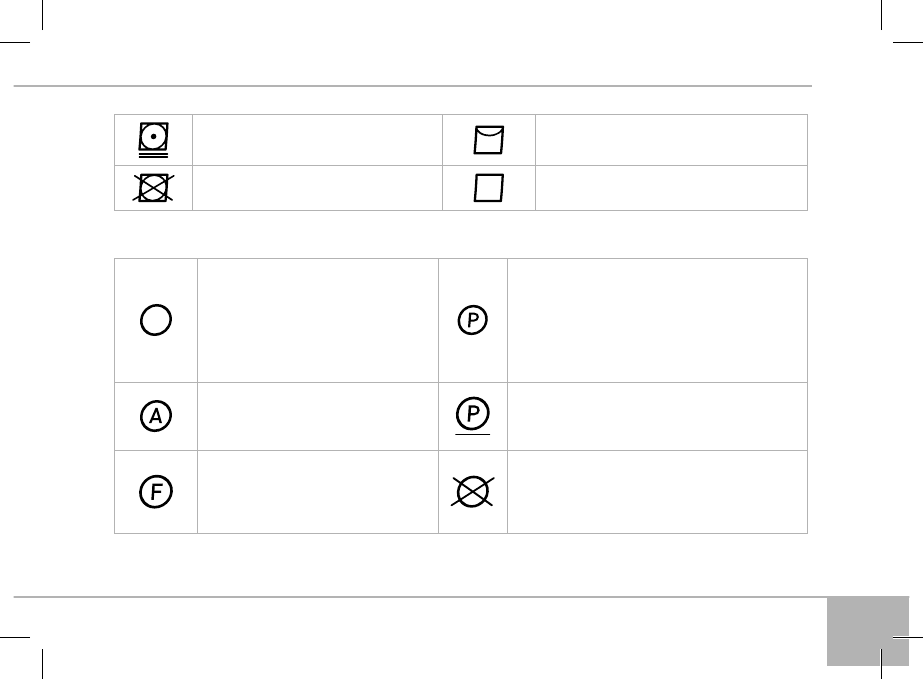Select the square symbol with curved top line

coord(489,141)
